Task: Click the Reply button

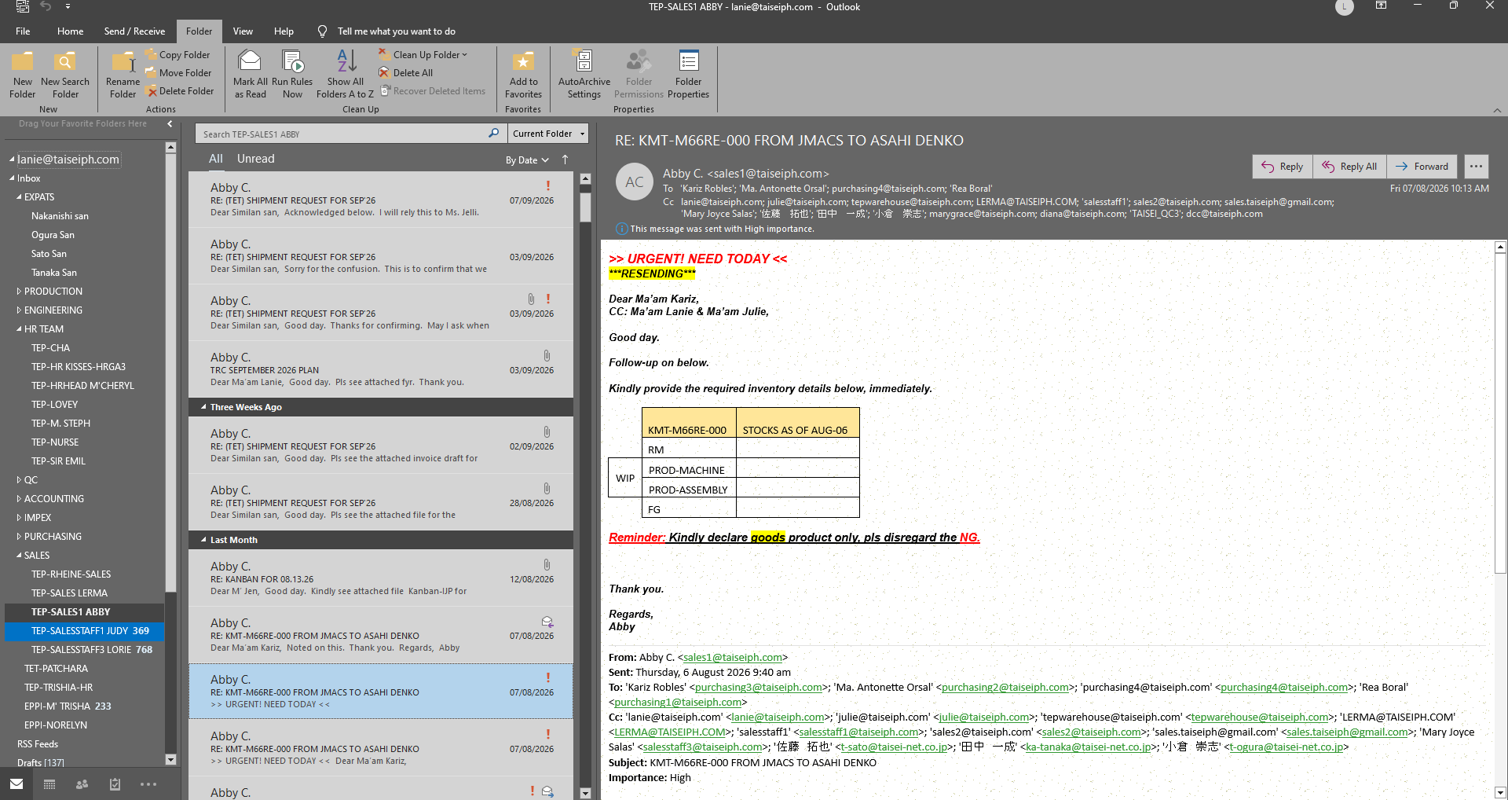Action: click(x=1282, y=167)
